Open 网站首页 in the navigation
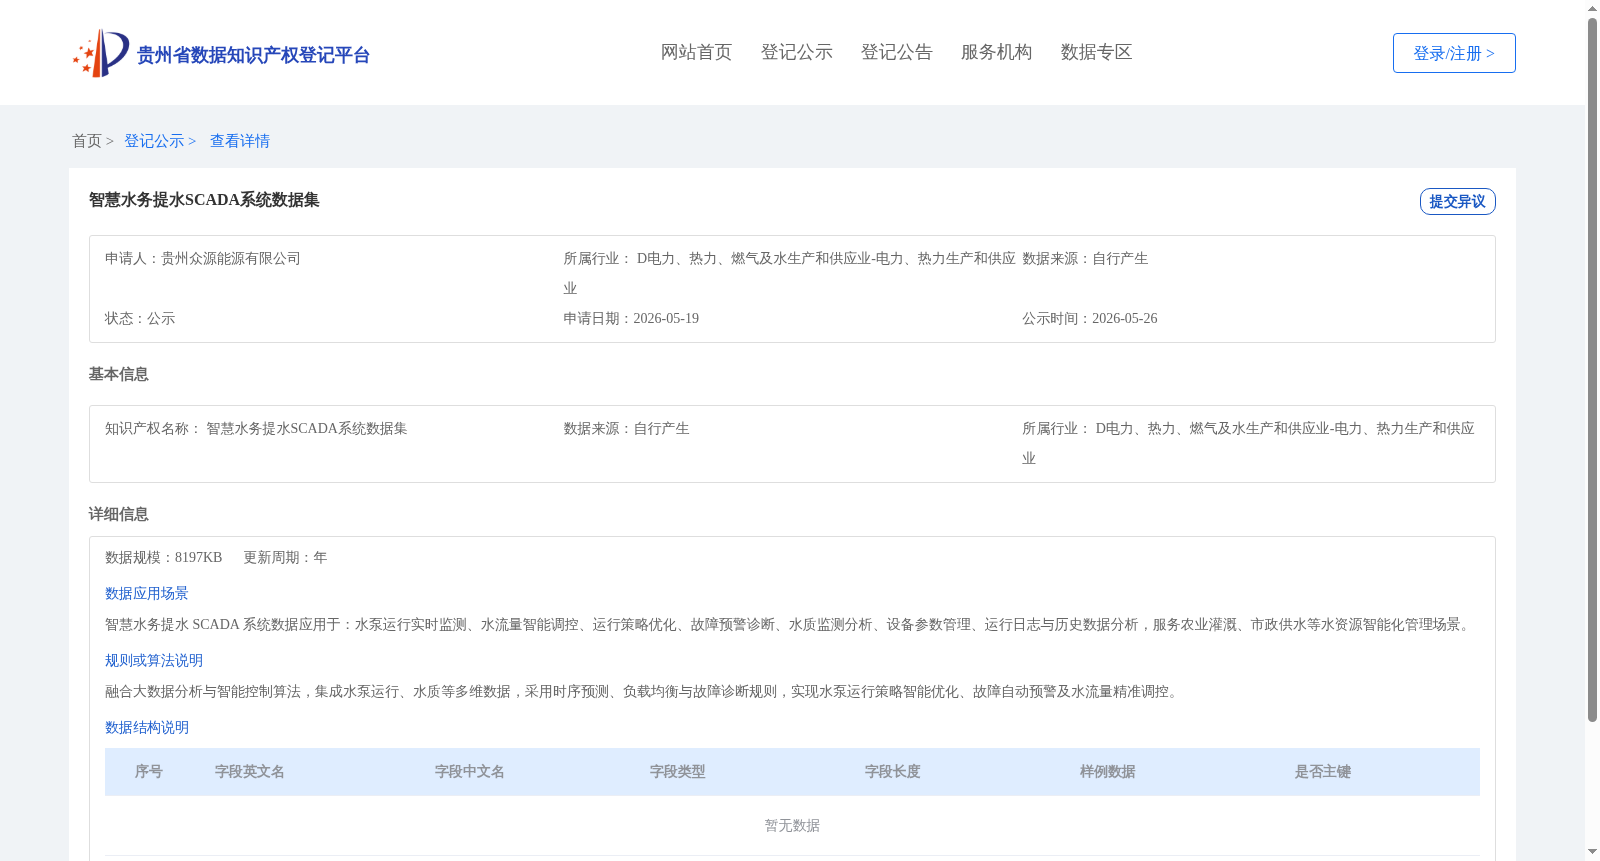The width and height of the screenshot is (1600, 861). point(697,52)
